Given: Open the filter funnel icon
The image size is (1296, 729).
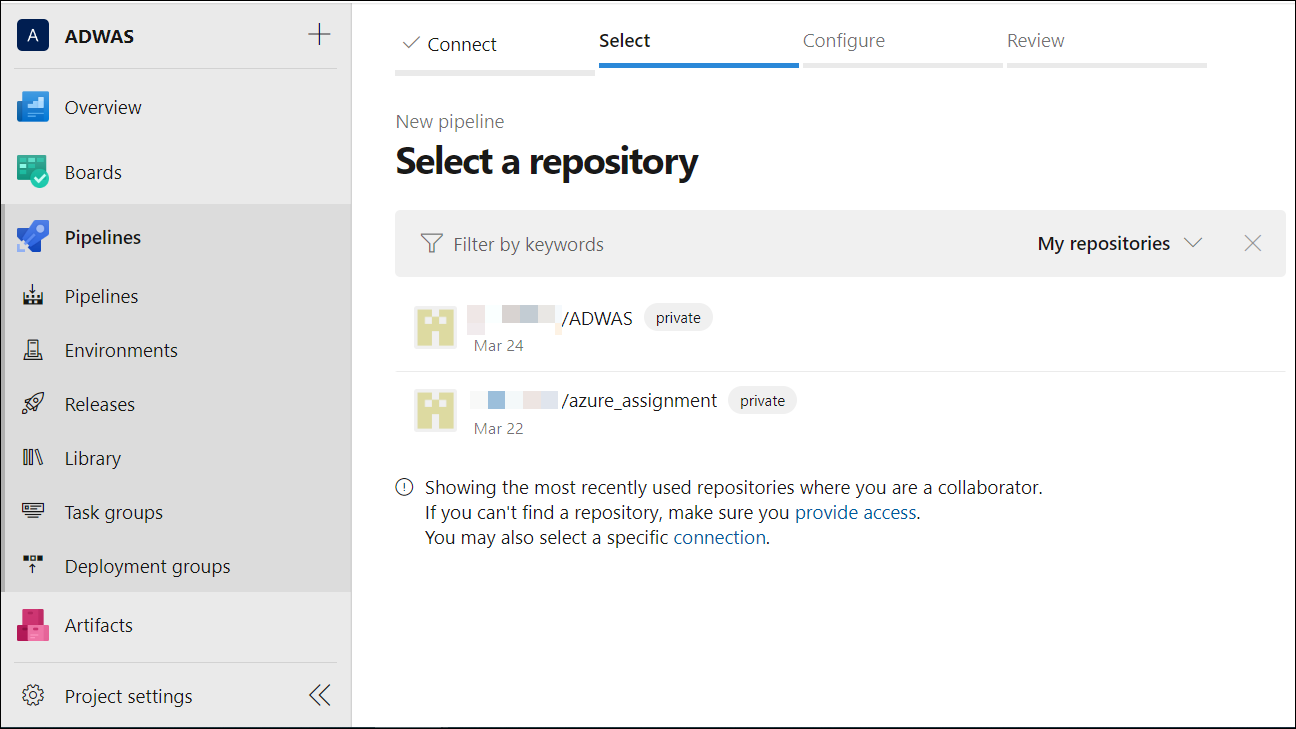Looking at the screenshot, I should pyautogui.click(x=430, y=242).
